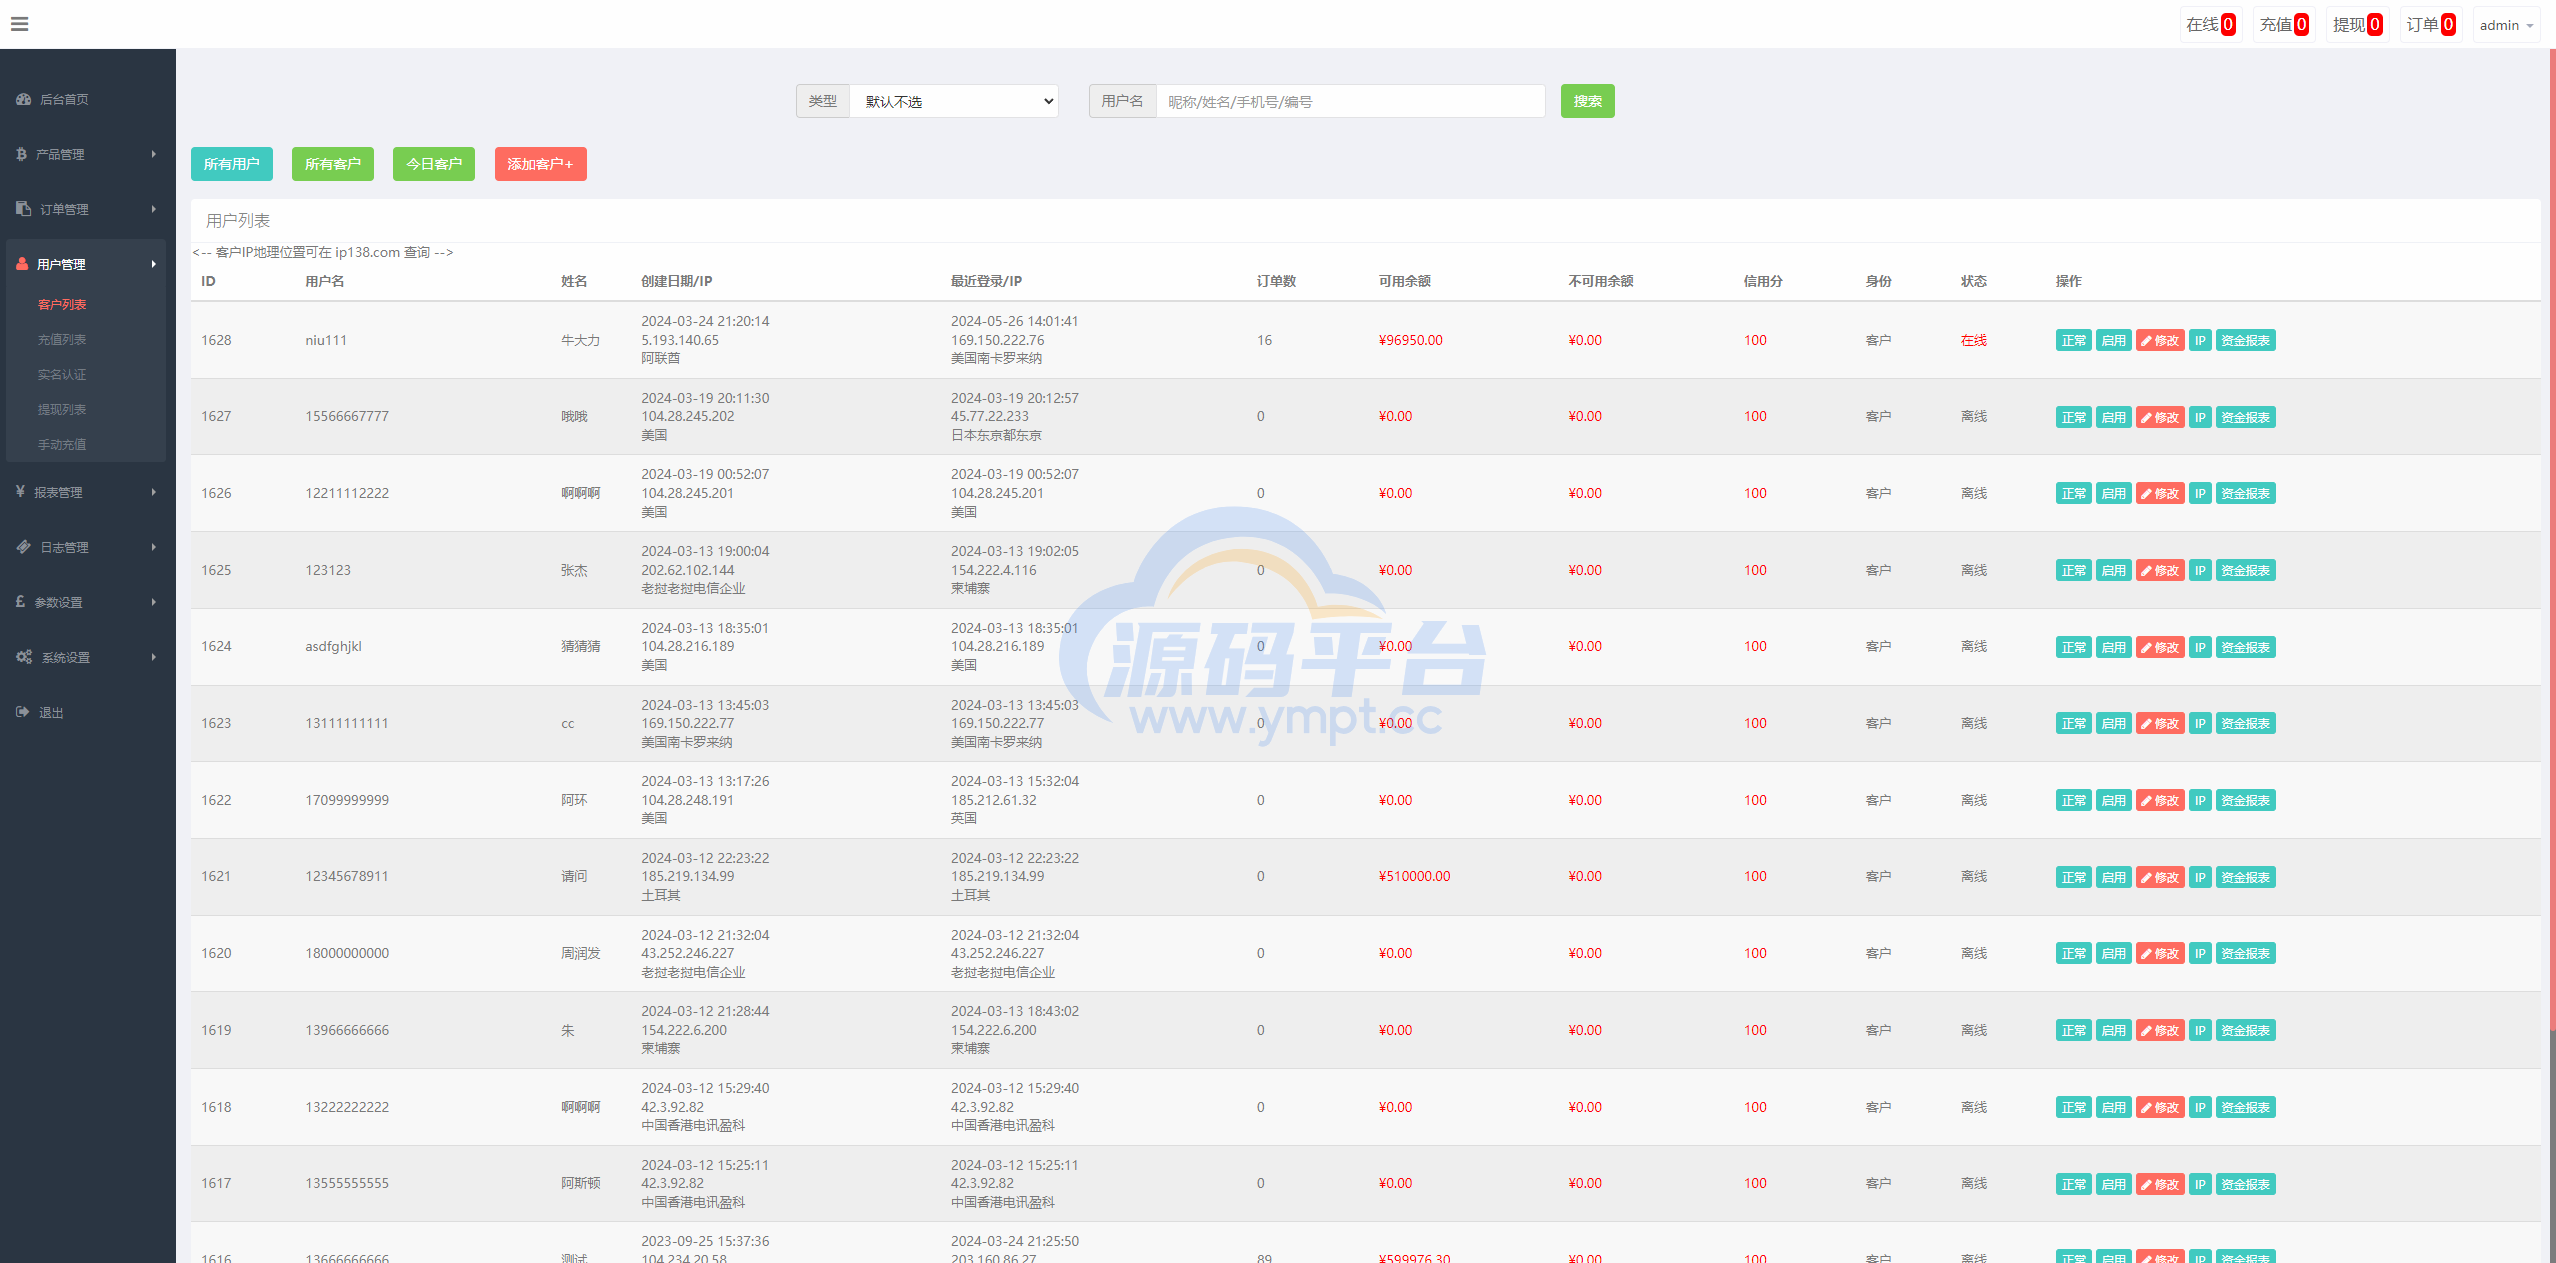
Task: Click the 报表管理 yen icon
Action: (21, 491)
